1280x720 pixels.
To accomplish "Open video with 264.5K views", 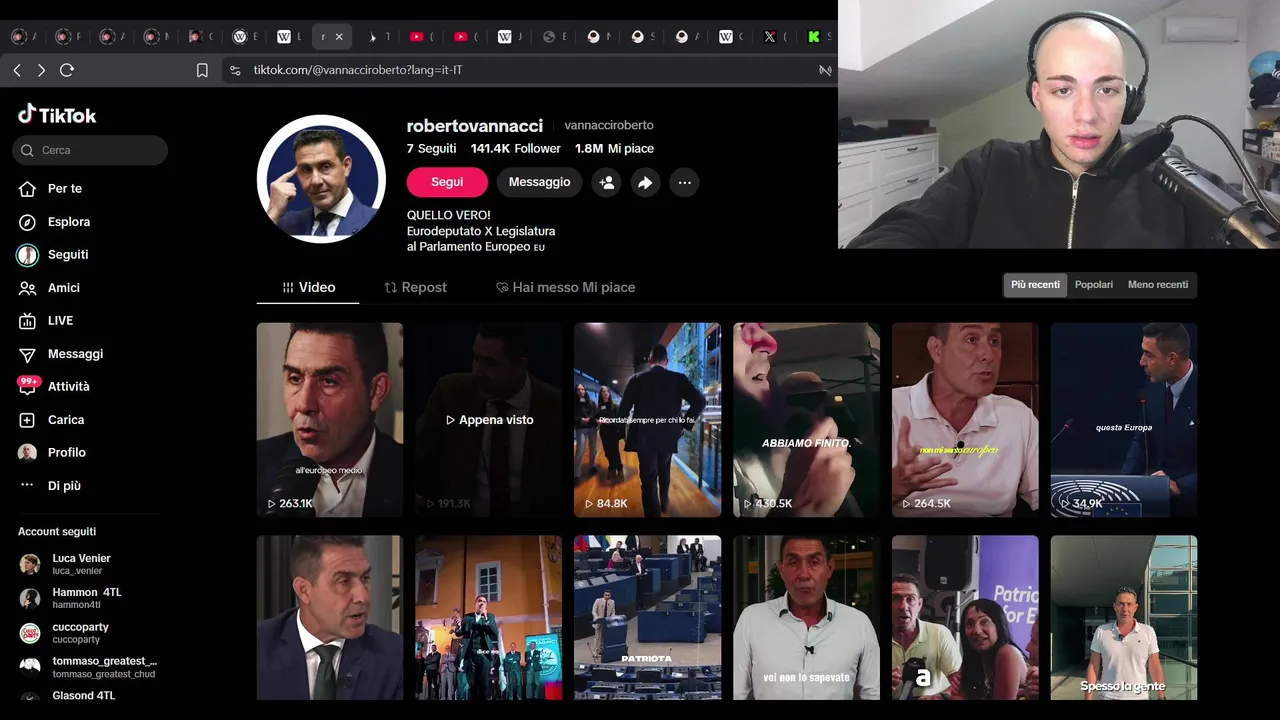I will click(965, 420).
